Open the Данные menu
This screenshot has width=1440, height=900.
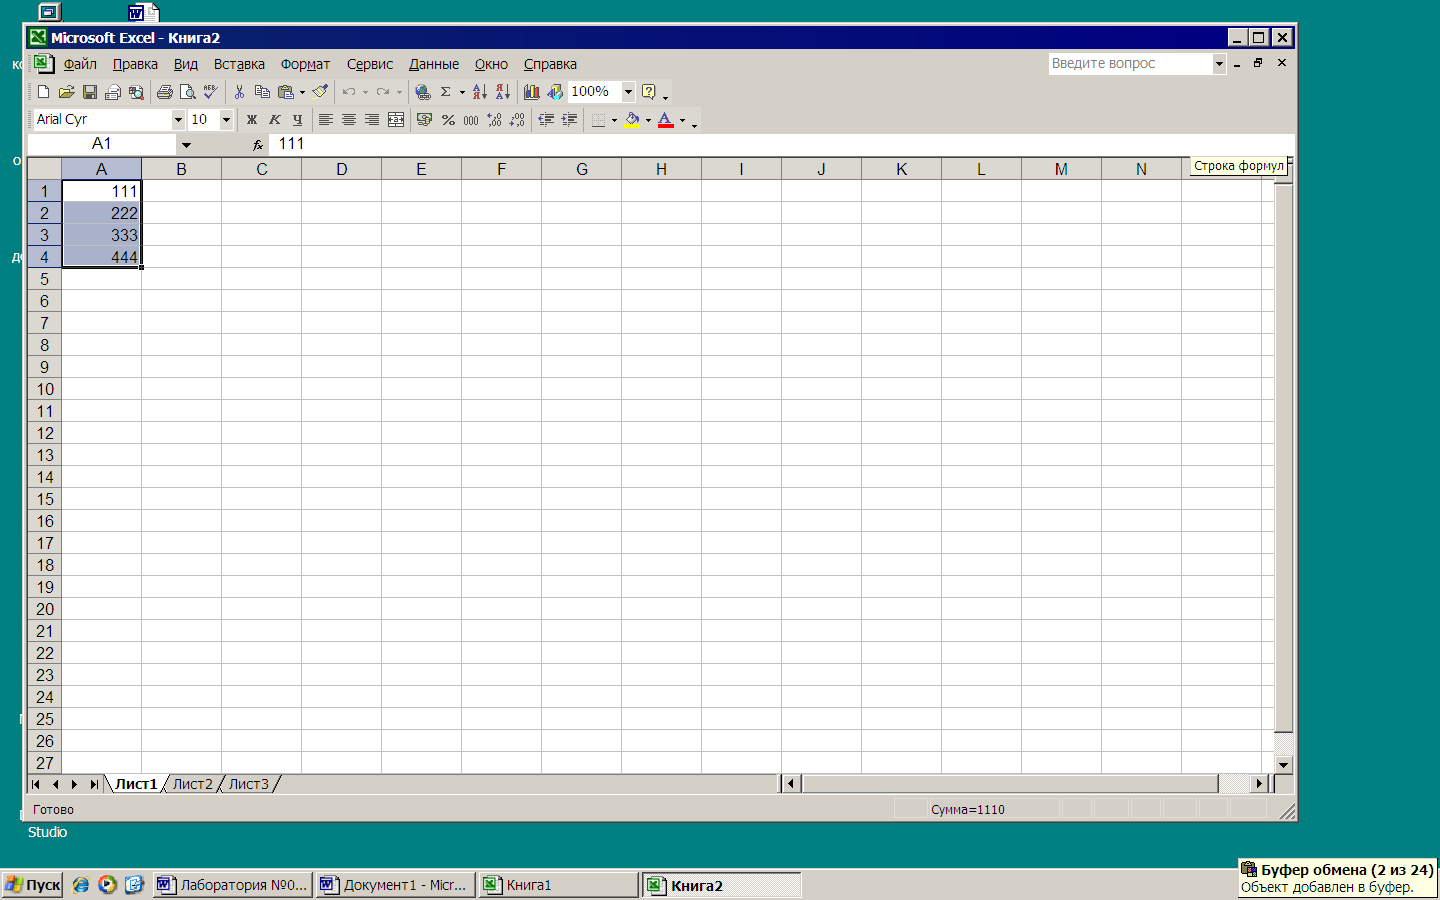point(434,64)
